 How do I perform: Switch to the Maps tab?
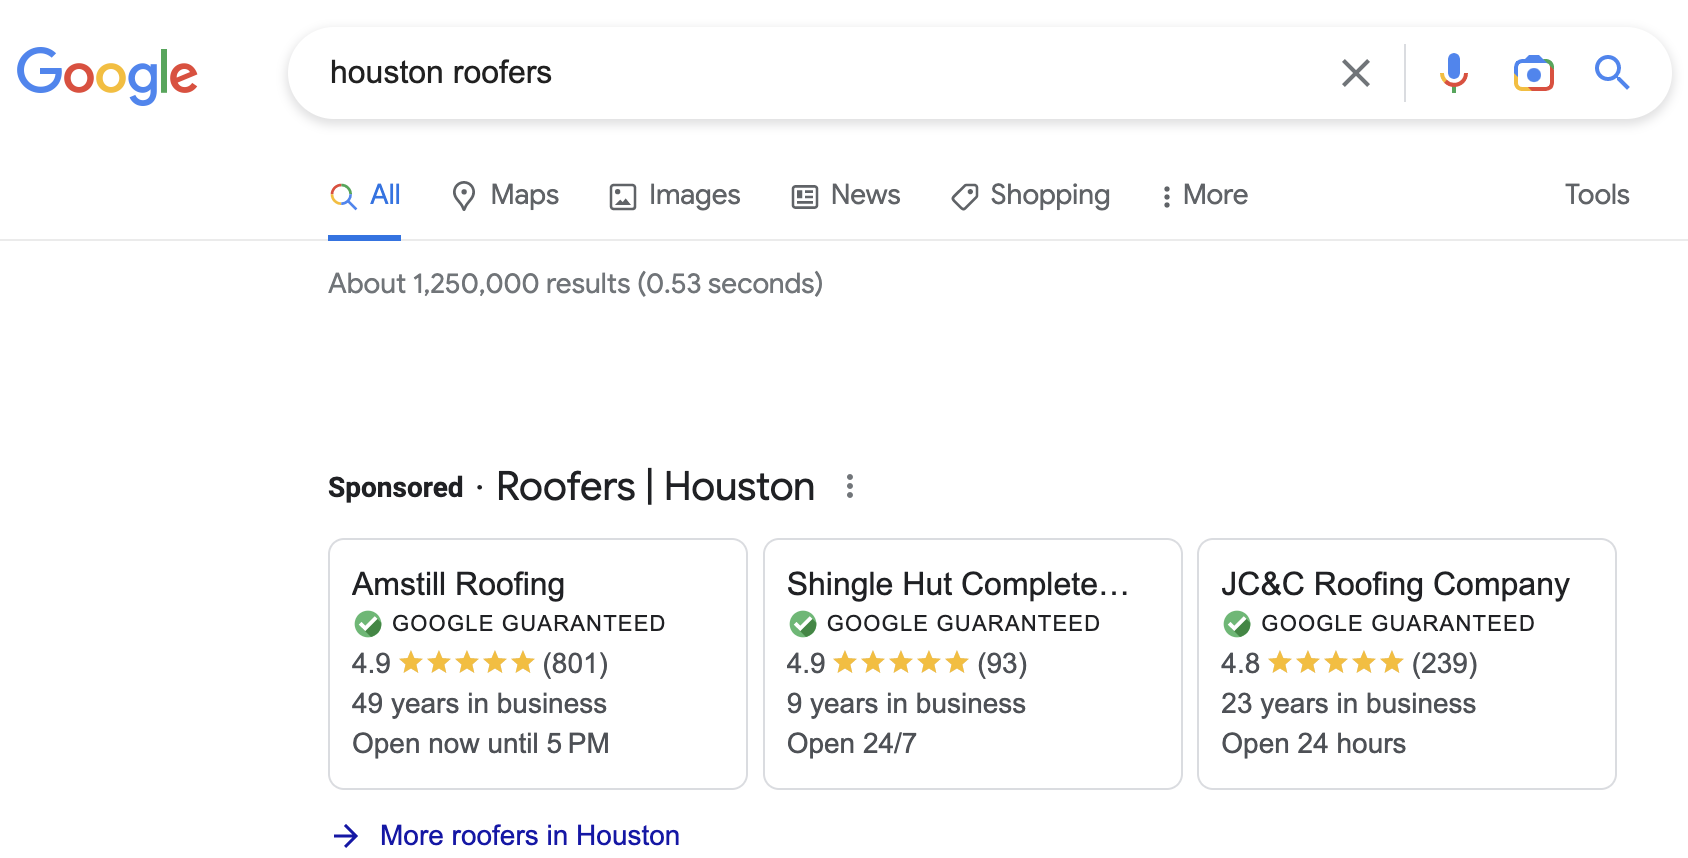click(x=505, y=195)
